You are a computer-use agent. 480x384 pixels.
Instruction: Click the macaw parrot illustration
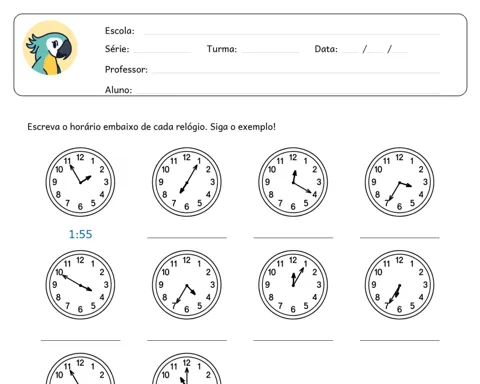coord(50,48)
